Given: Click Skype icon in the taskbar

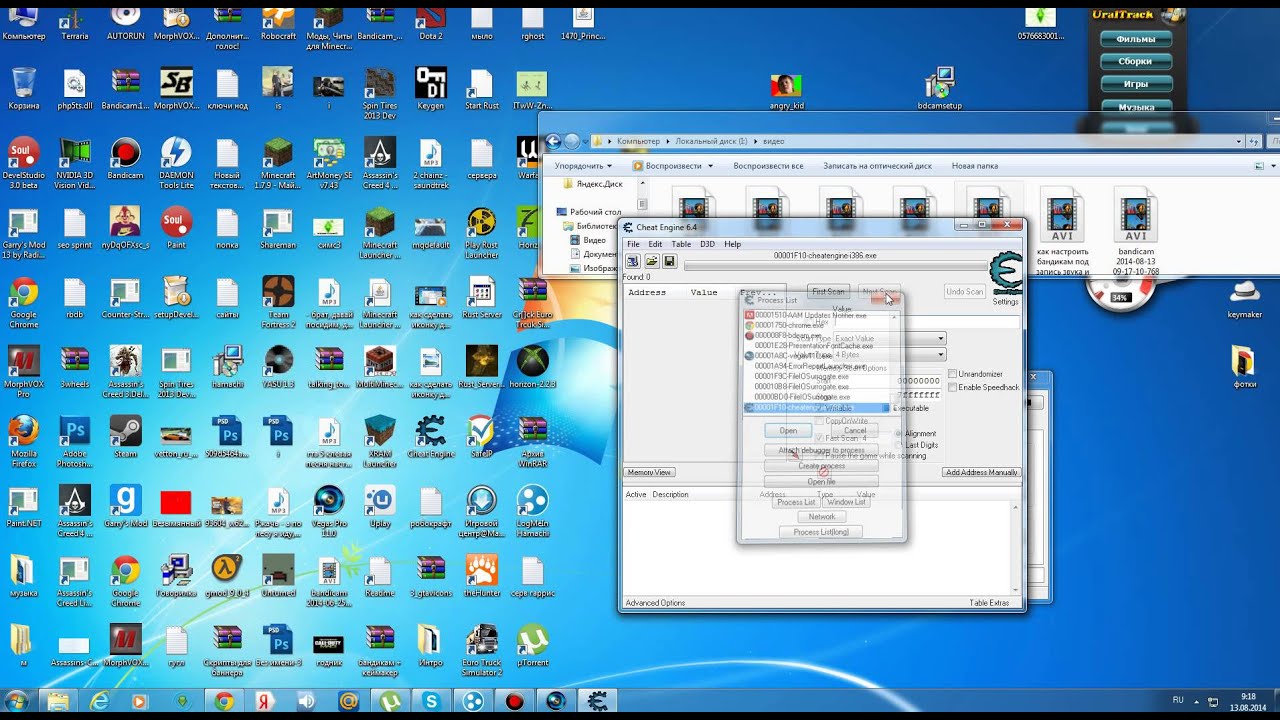Looking at the screenshot, I should coord(432,701).
